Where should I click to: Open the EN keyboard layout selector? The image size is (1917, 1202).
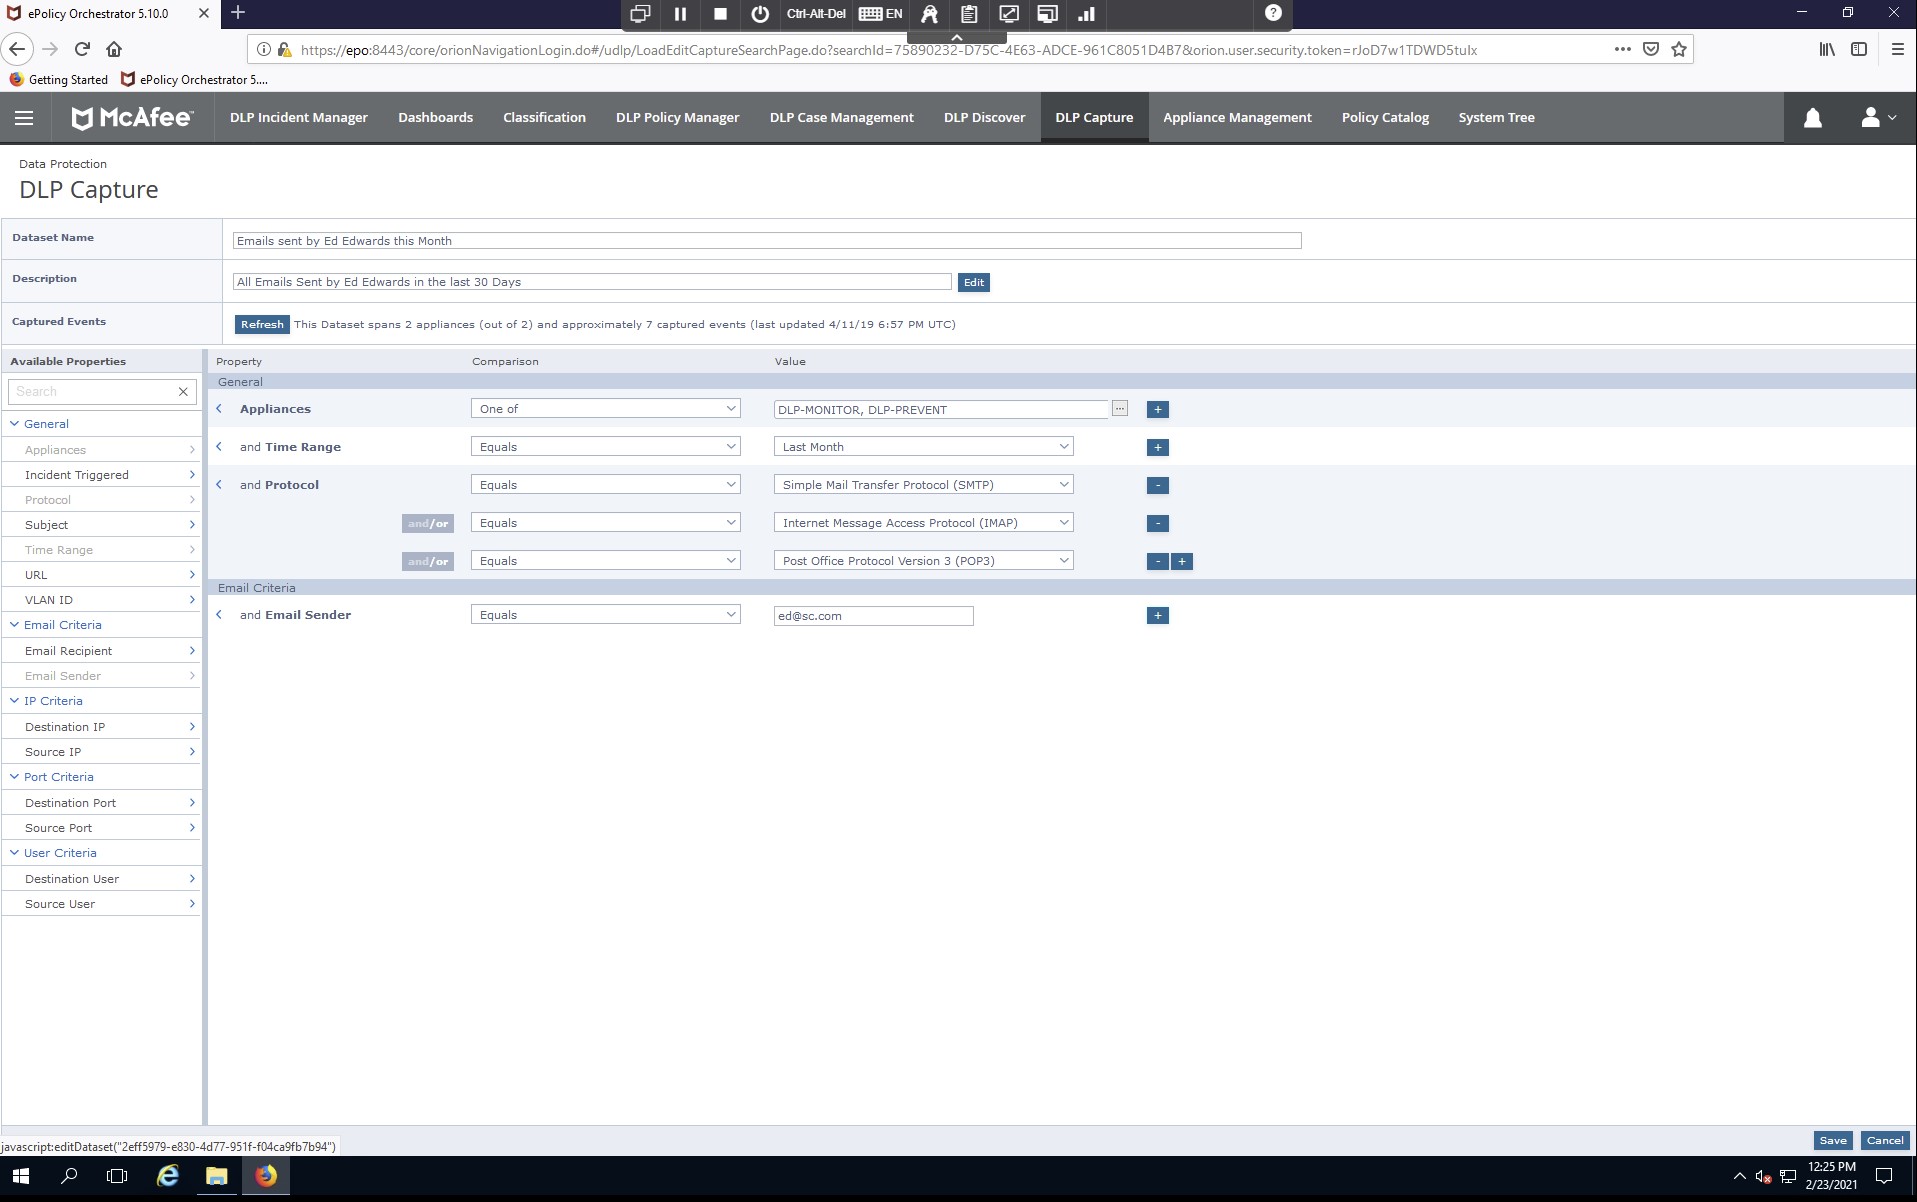click(880, 14)
